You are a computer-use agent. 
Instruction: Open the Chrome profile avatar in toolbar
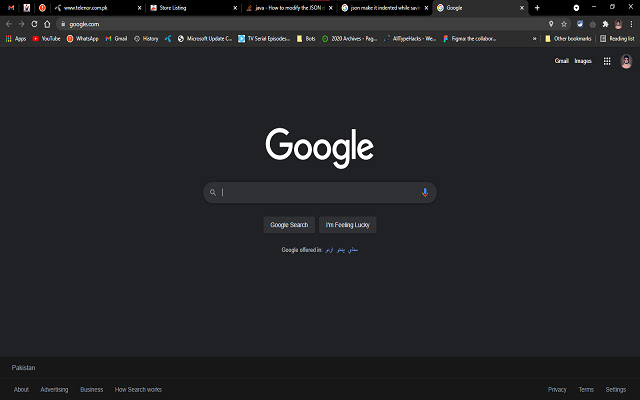coord(618,24)
